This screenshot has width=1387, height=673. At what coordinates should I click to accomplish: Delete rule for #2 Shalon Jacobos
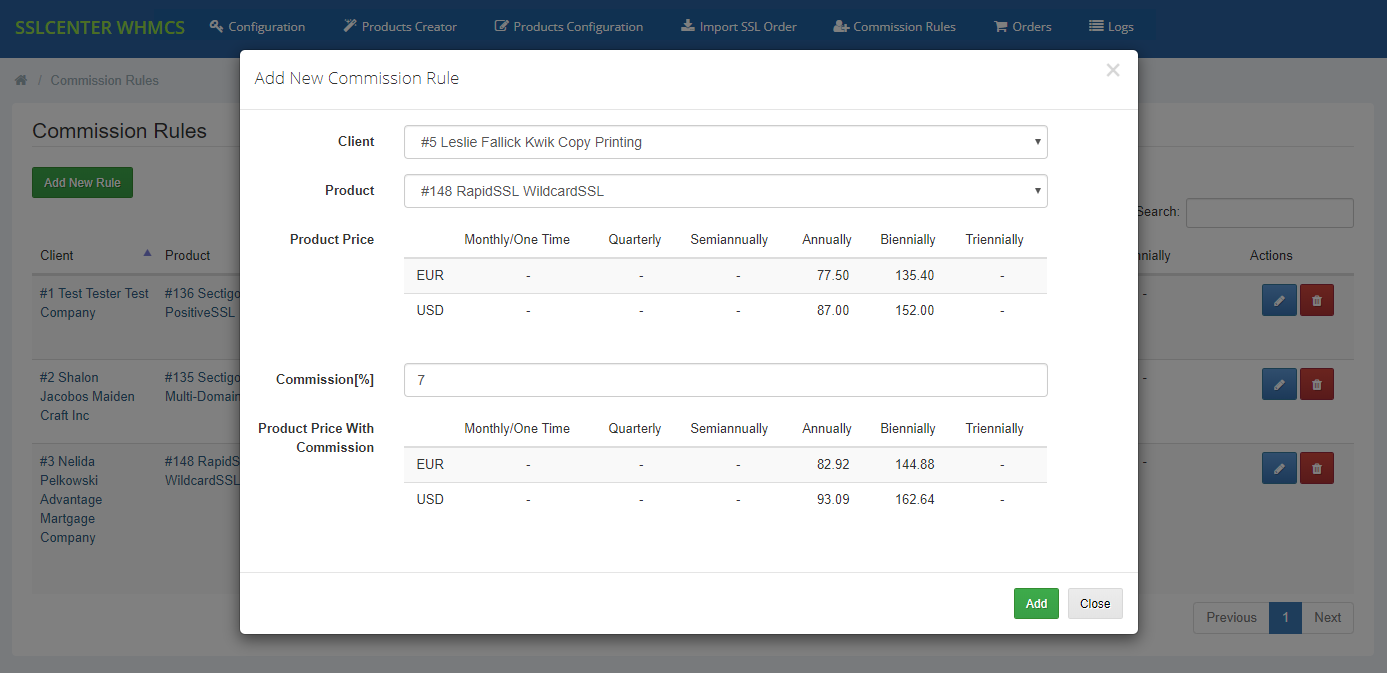click(x=1316, y=384)
